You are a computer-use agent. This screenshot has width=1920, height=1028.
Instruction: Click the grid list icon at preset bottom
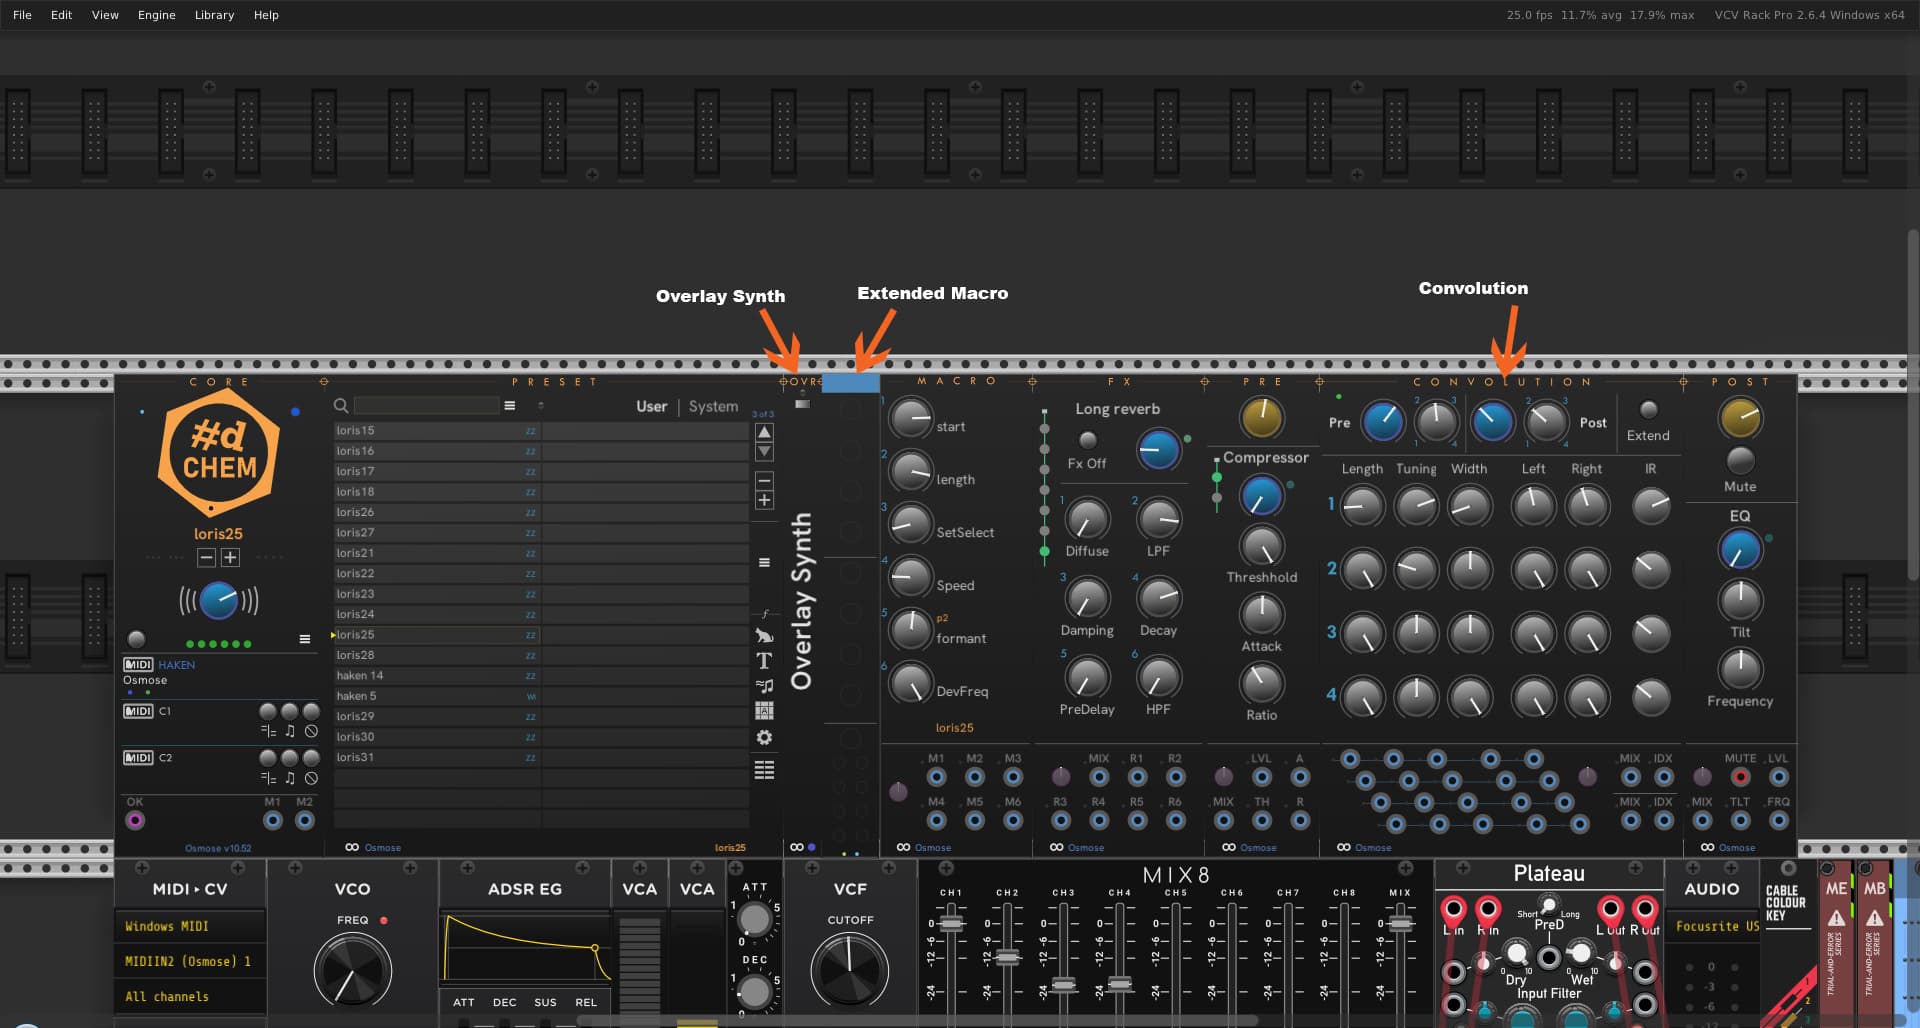[764, 770]
